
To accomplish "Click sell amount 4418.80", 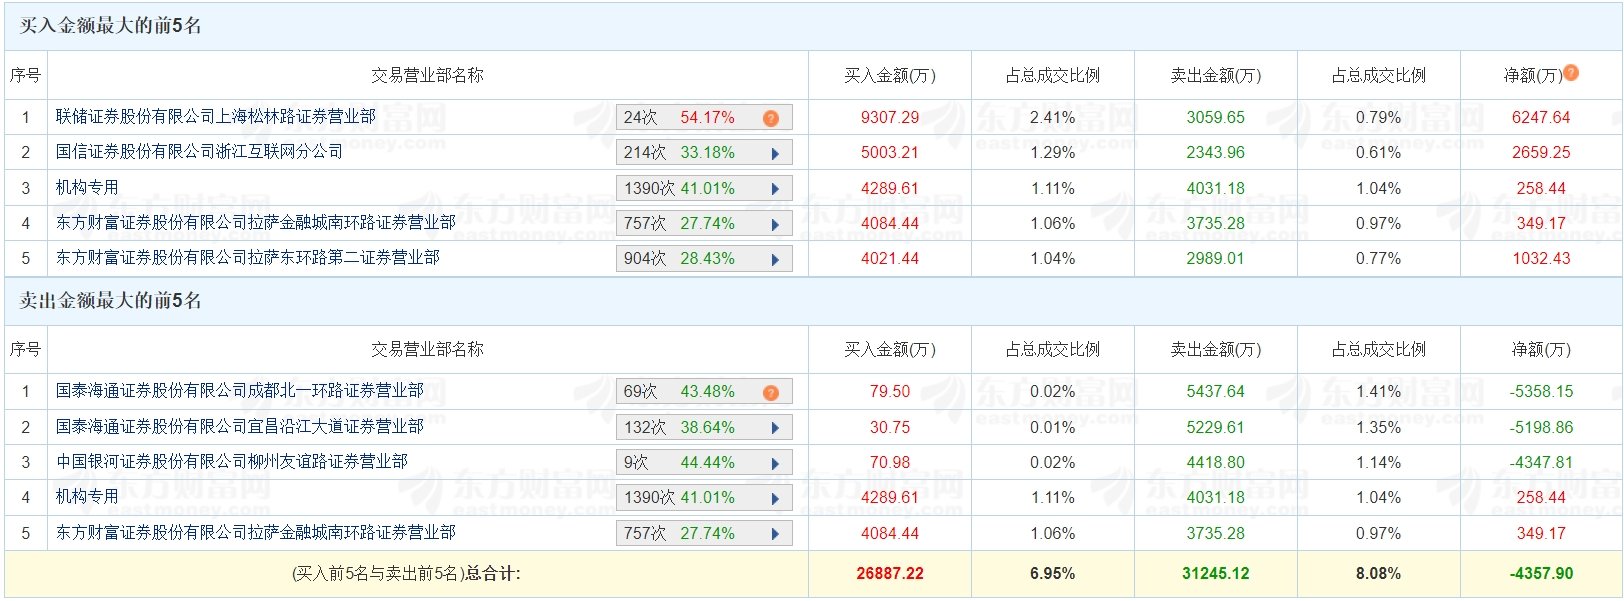I will point(1216,462).
